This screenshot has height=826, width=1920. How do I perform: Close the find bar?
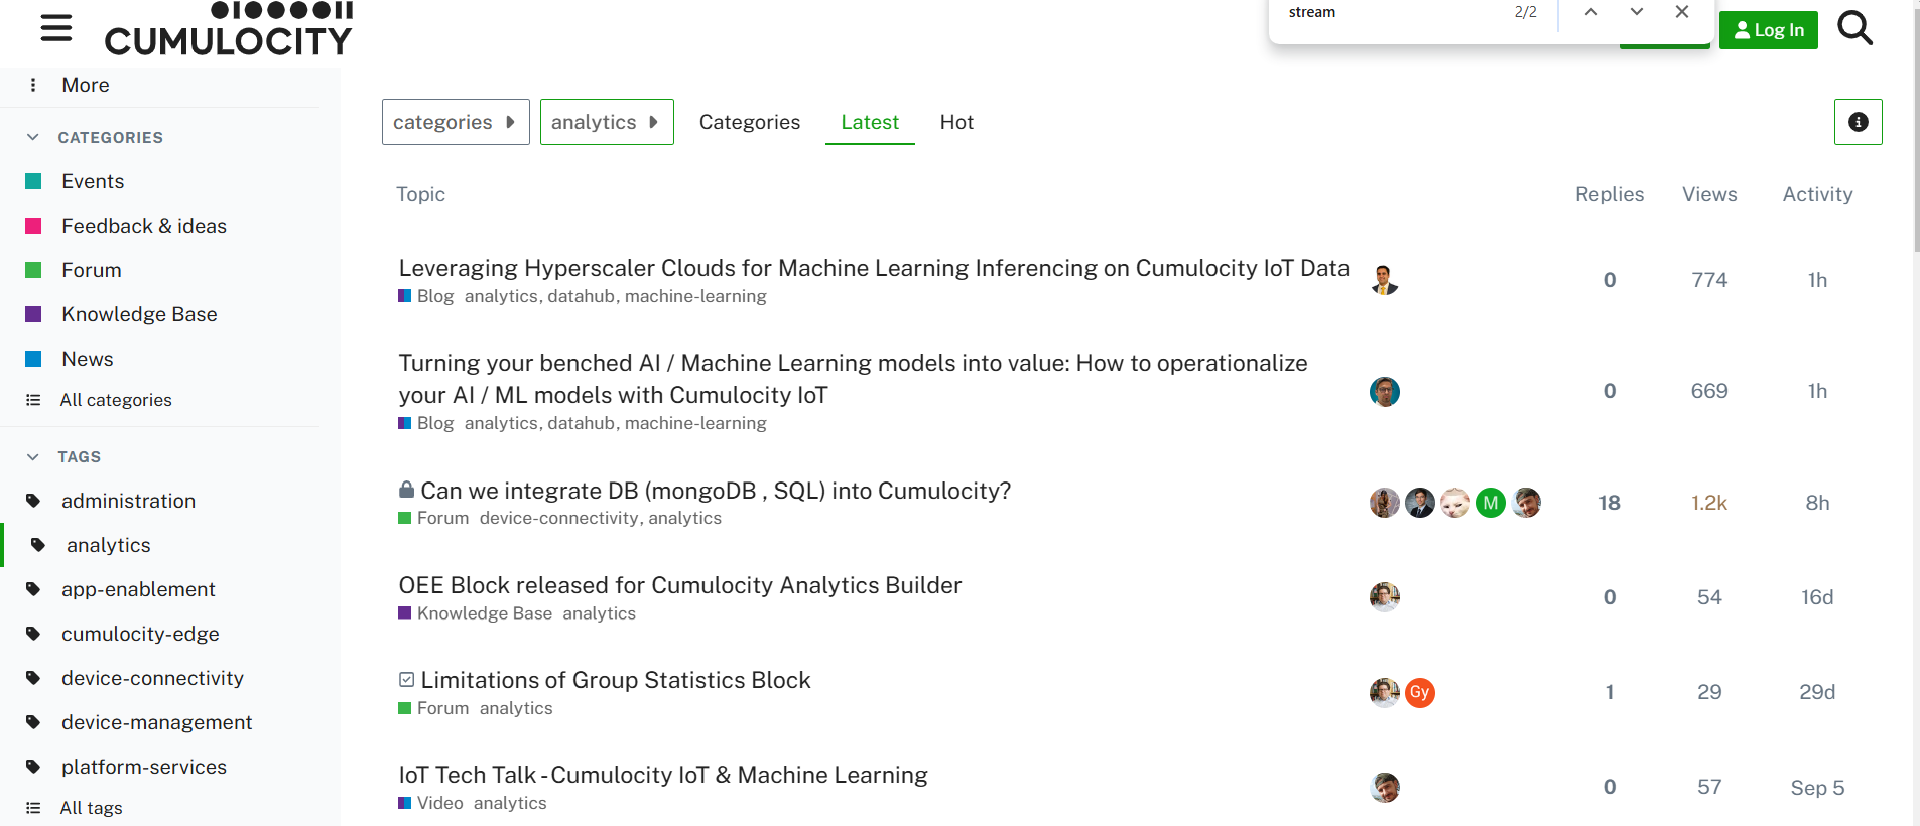(1682, 12)
